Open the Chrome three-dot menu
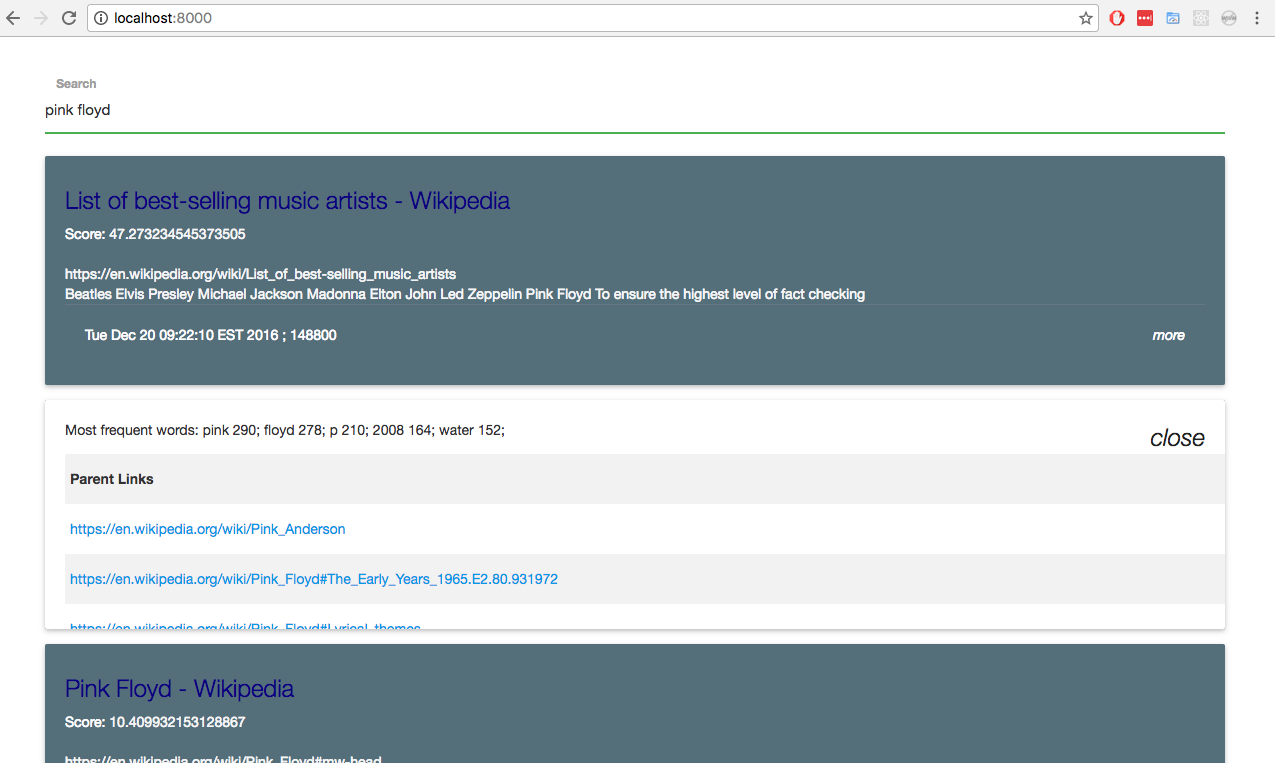1275x763 pixels. tap(1257, 18)
